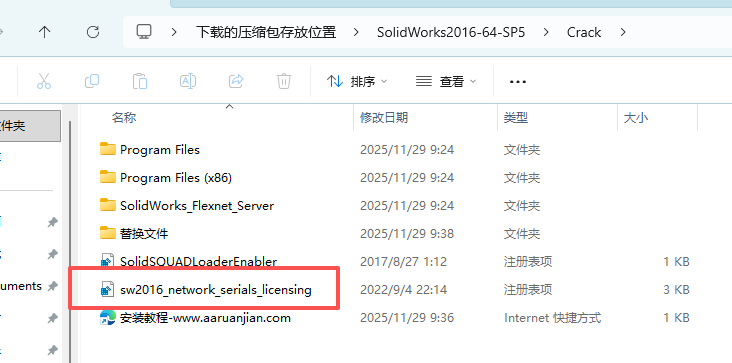
Task: Click the 3 KB size cell
Action: pos(676,290)
